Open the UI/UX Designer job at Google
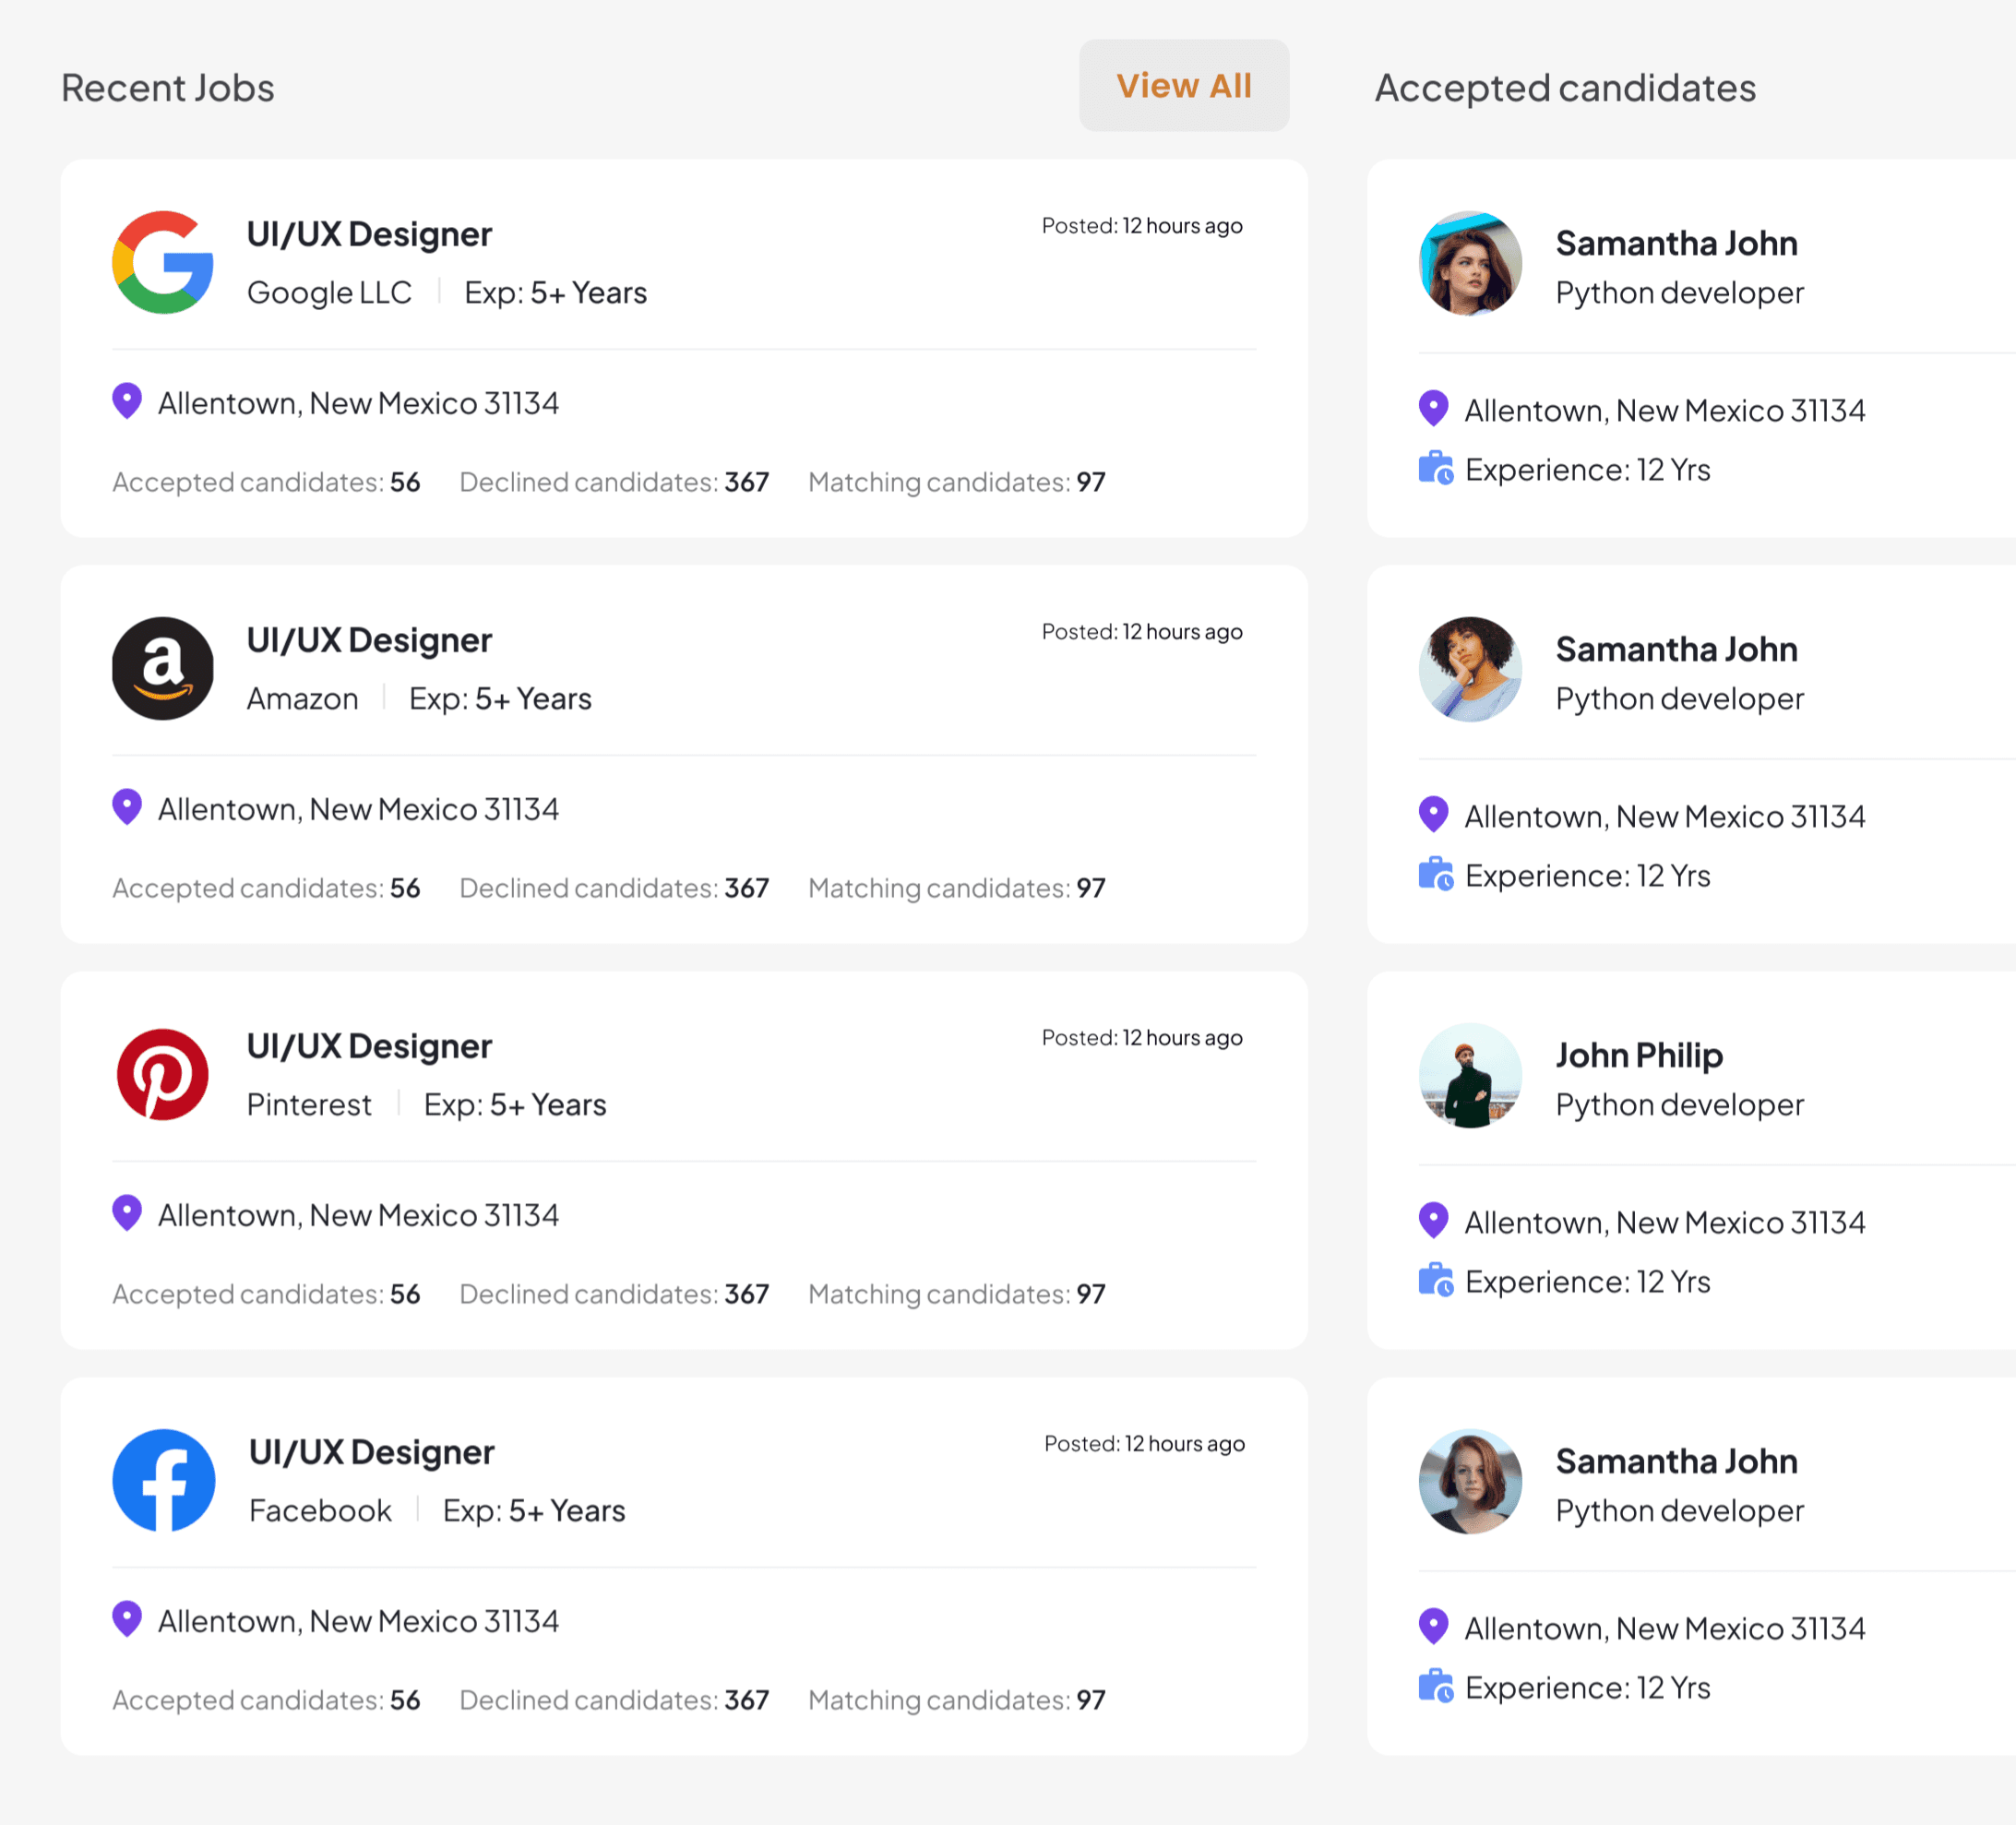2016x1825 pixels. [x=368, y=233]
